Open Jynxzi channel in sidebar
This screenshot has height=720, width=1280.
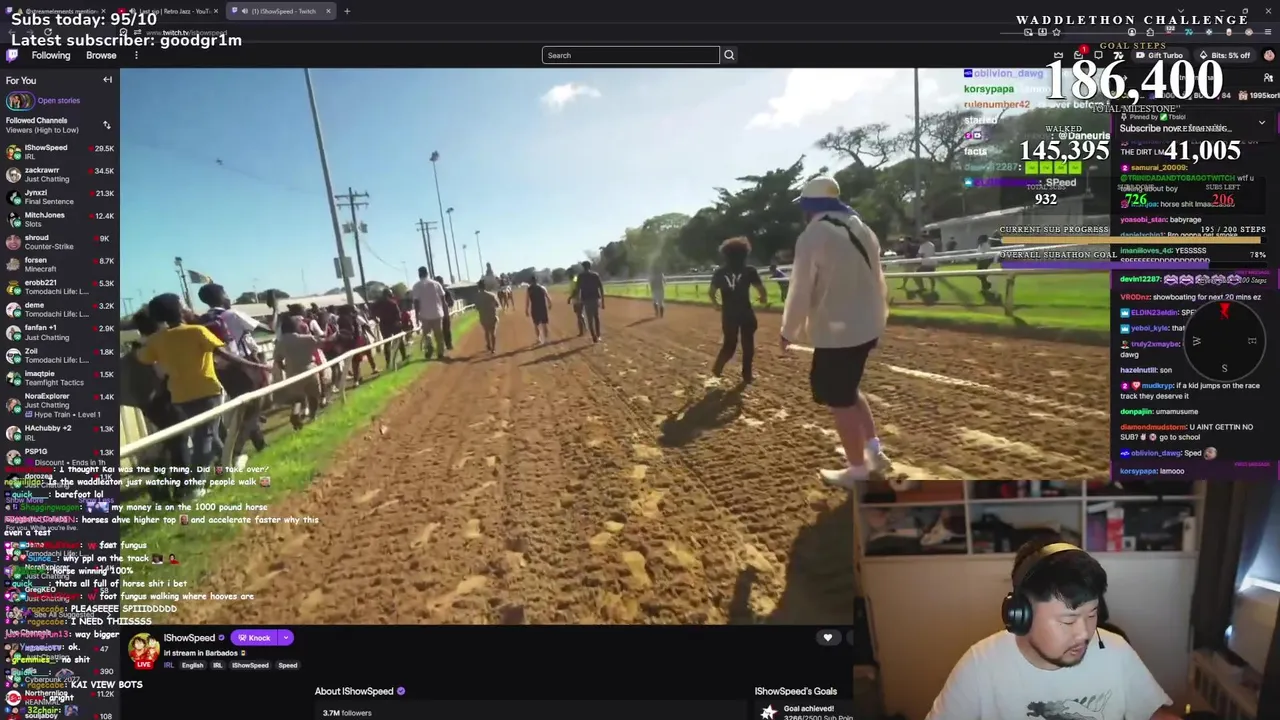(x=60, y=197)
